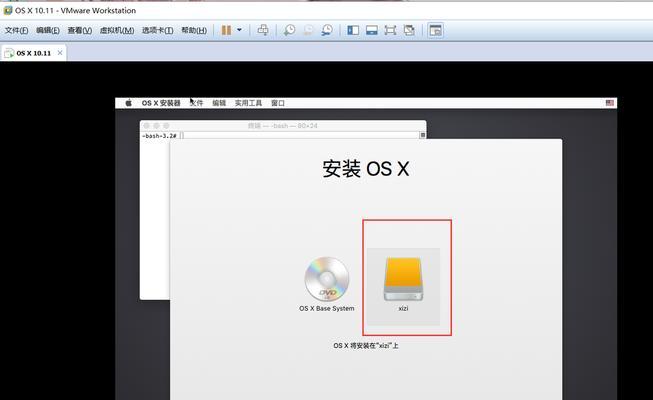Screen dimensions: 653x400
Task: Open the guest 文件 menu
Action: point(197,103)
